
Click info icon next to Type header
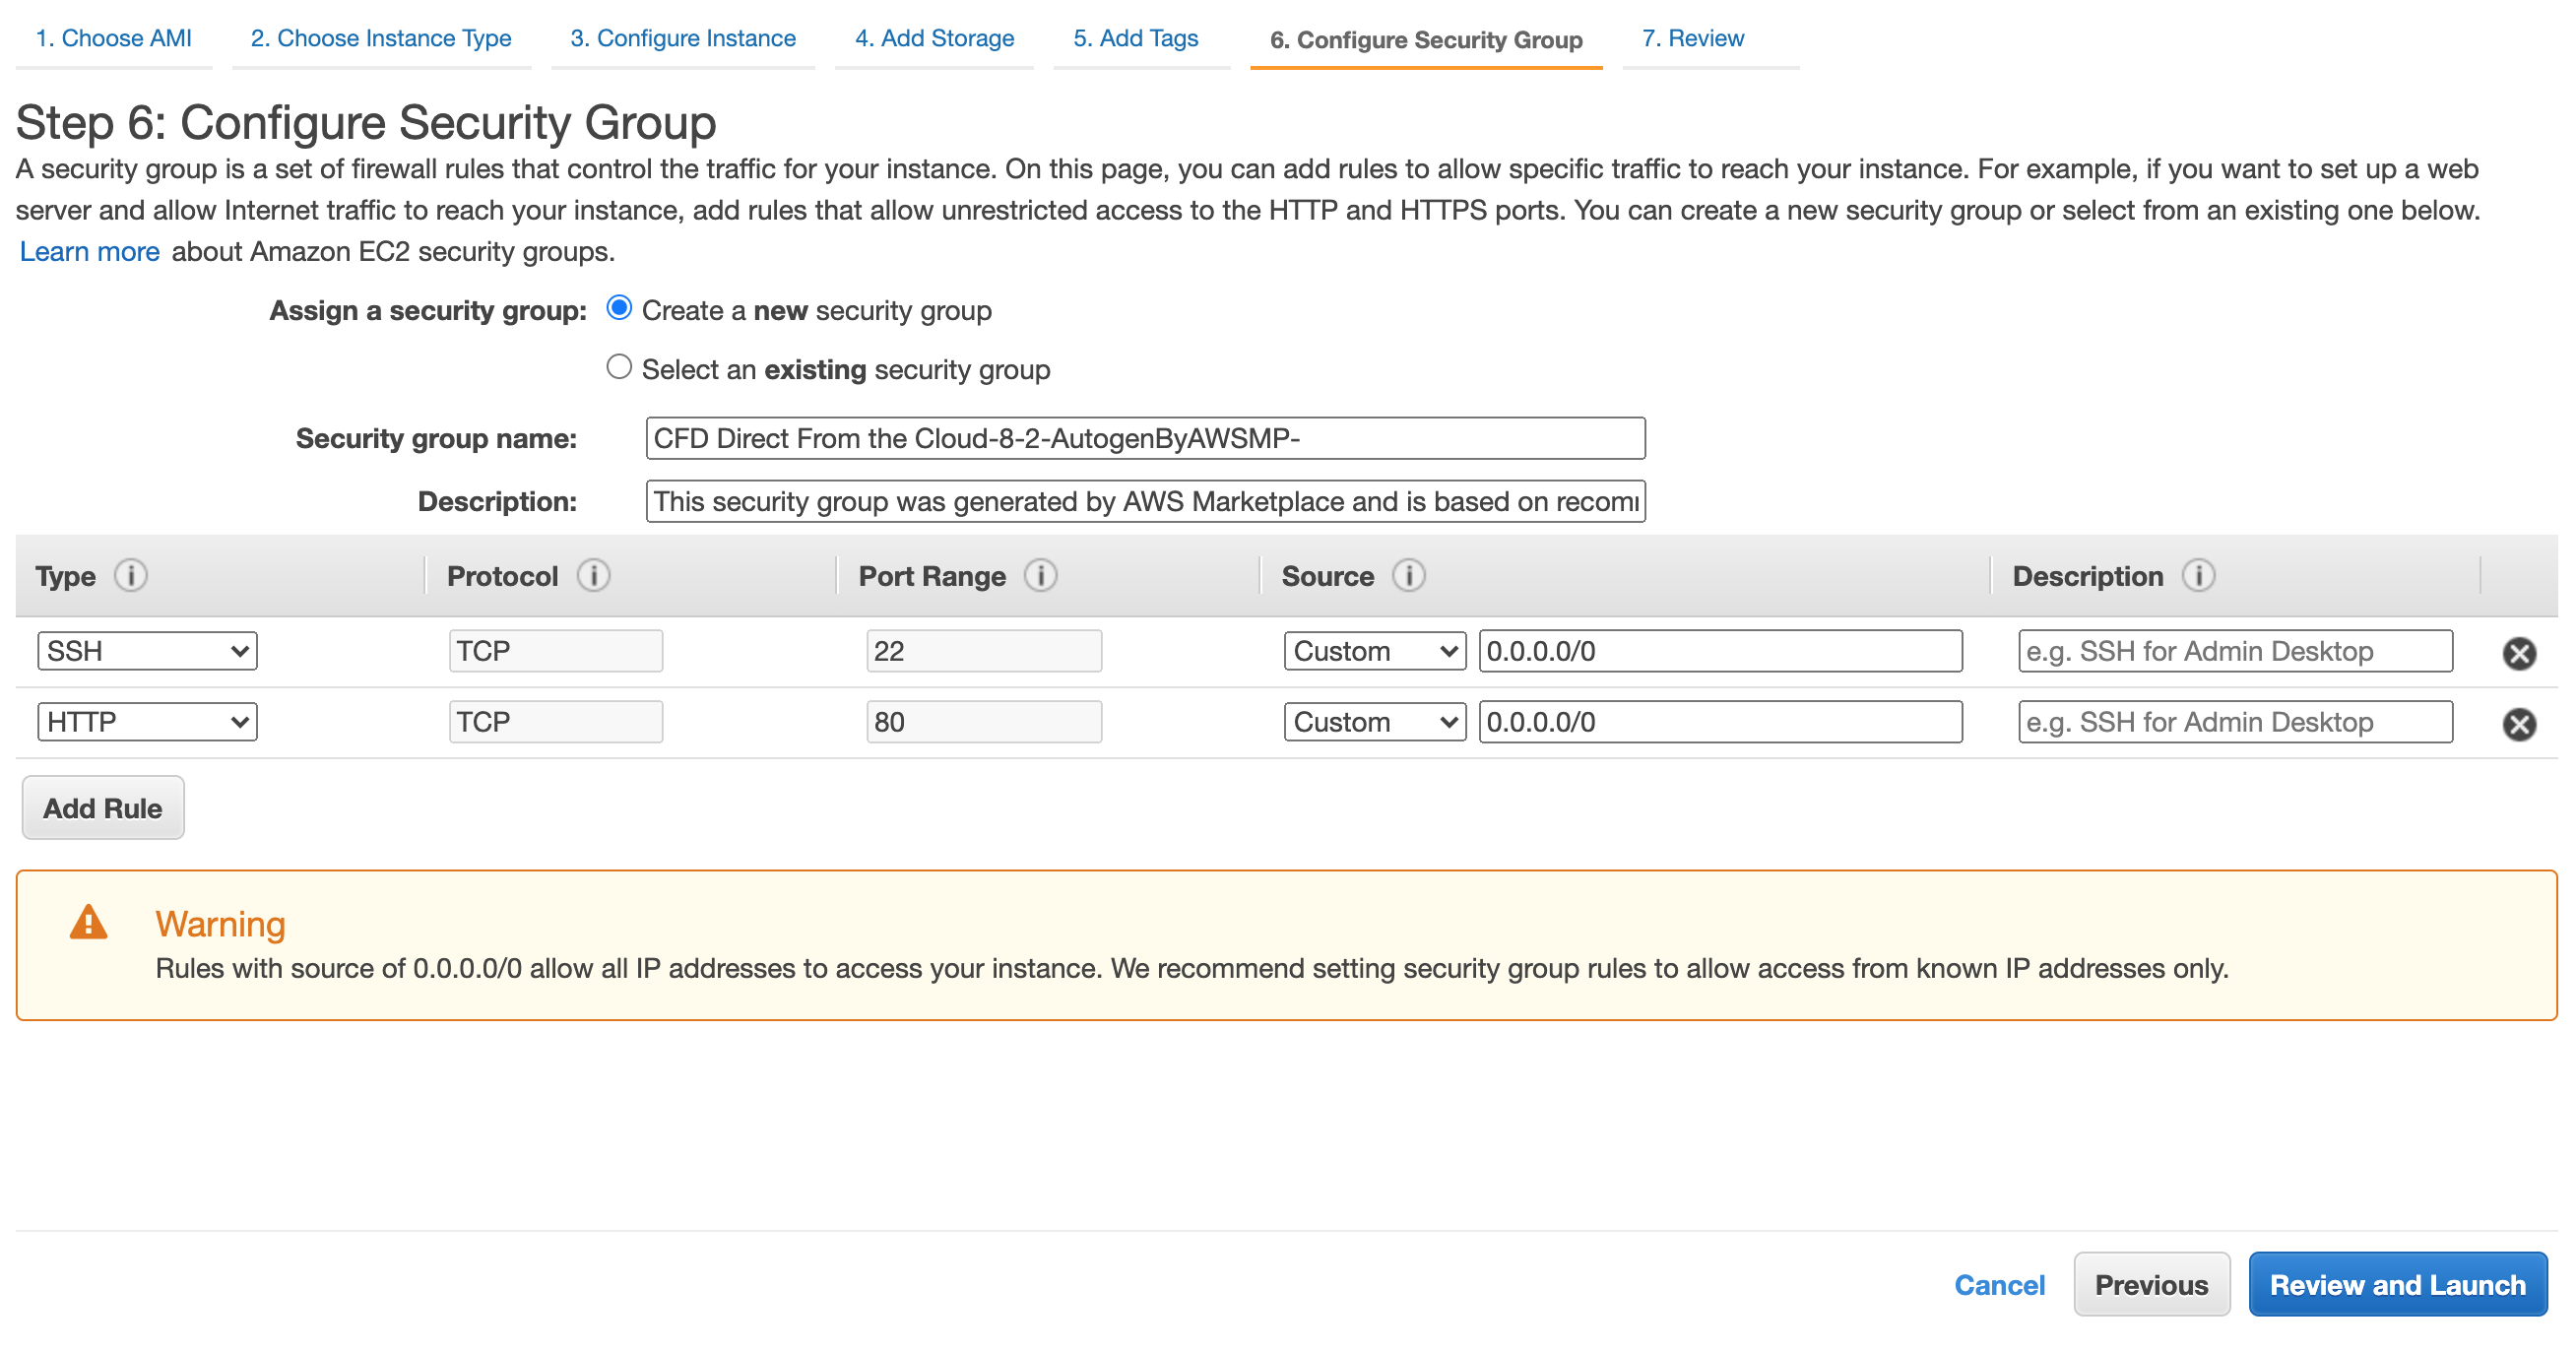131,576
